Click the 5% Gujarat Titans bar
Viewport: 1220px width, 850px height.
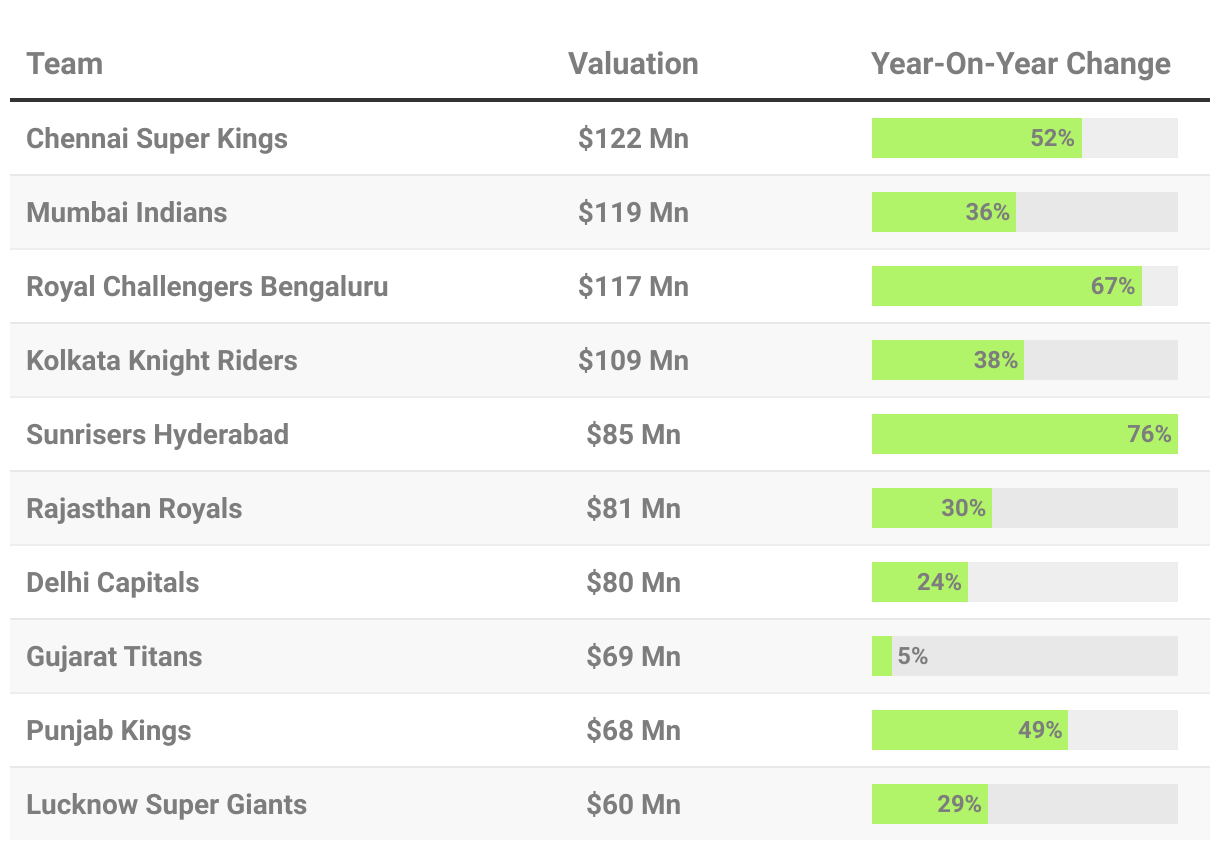882,656
